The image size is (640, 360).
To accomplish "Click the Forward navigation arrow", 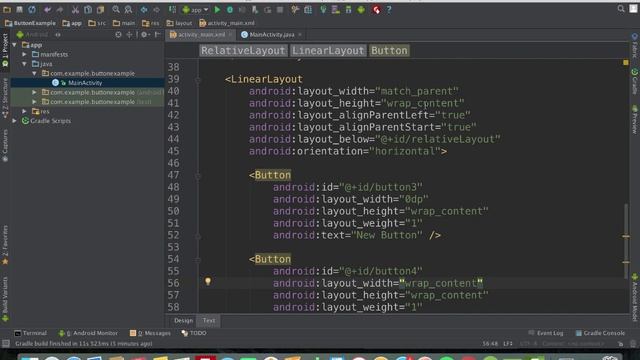I will point(156,9).
